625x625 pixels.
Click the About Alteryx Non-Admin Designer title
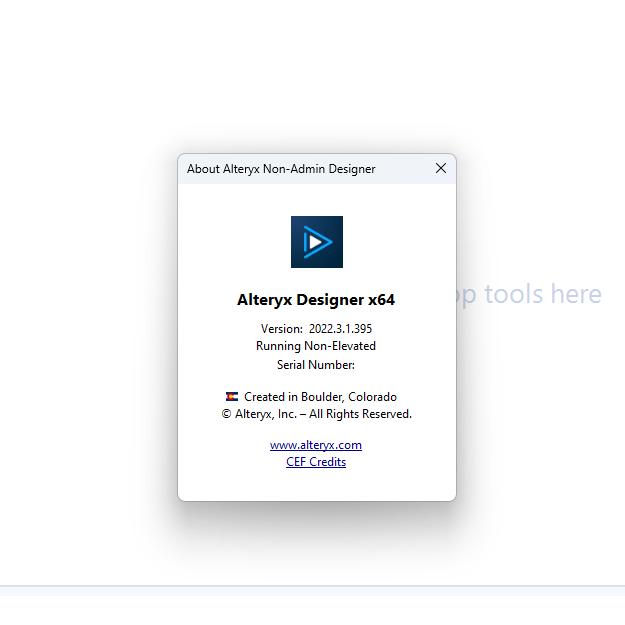tap(281, 169)
